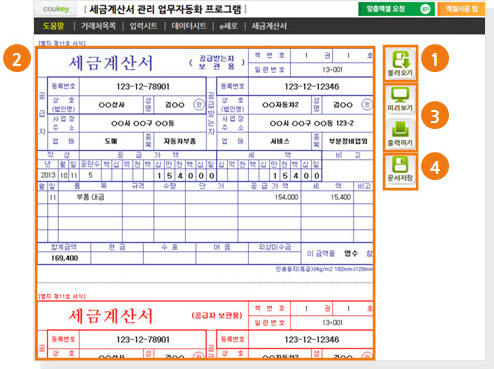Click the total amount 169,400 cell

click(x=64, y=258)
